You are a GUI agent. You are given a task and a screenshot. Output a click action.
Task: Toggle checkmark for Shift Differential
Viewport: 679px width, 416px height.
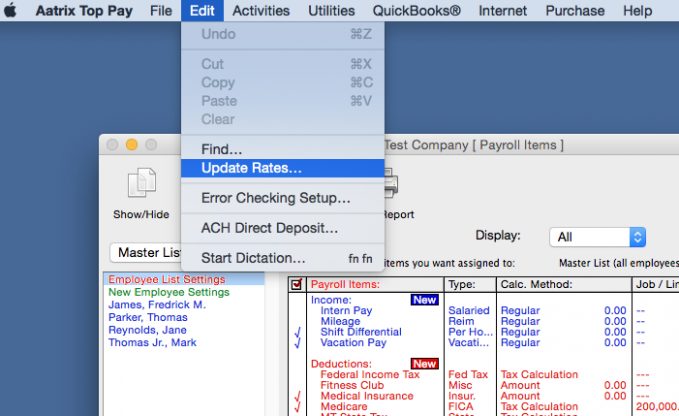pos(297,332)
